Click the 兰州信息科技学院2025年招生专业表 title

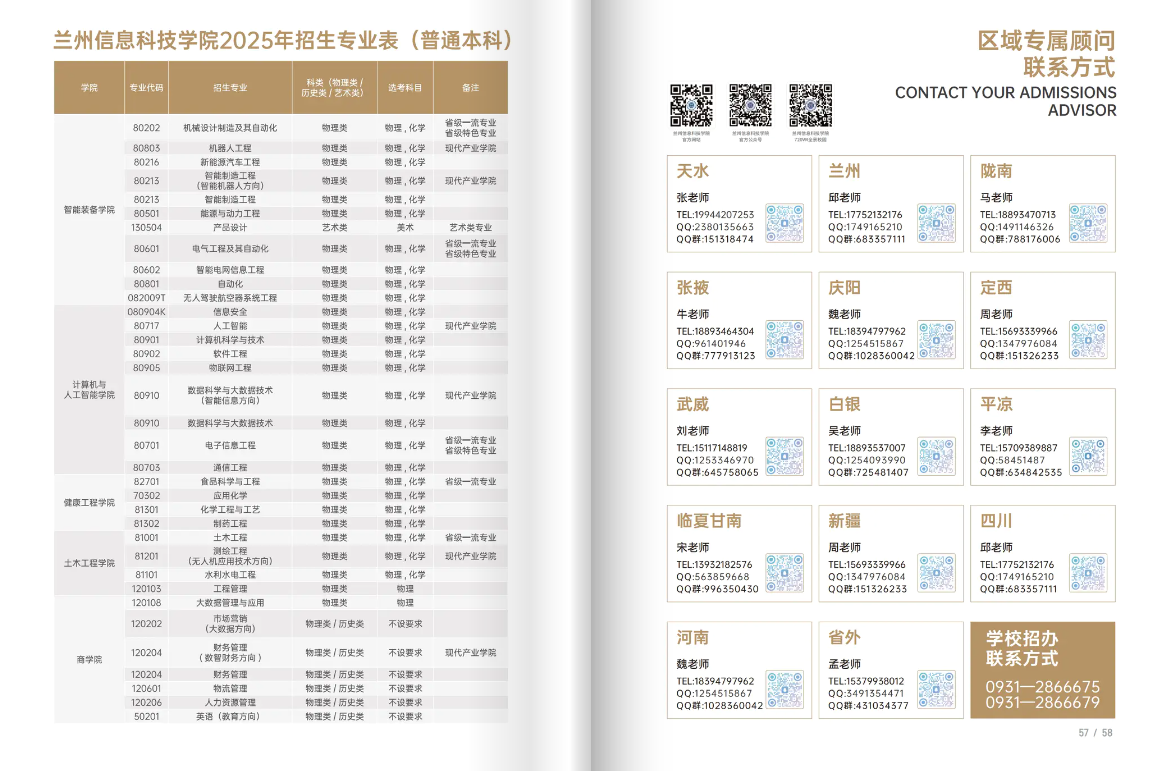click(283, 40)
